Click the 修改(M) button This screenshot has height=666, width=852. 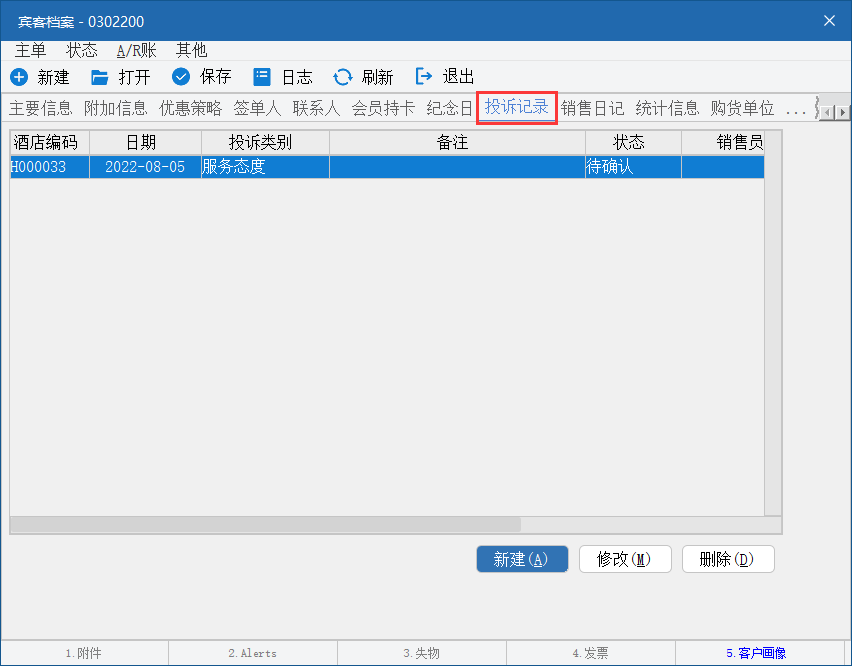[x=625, y=559]
